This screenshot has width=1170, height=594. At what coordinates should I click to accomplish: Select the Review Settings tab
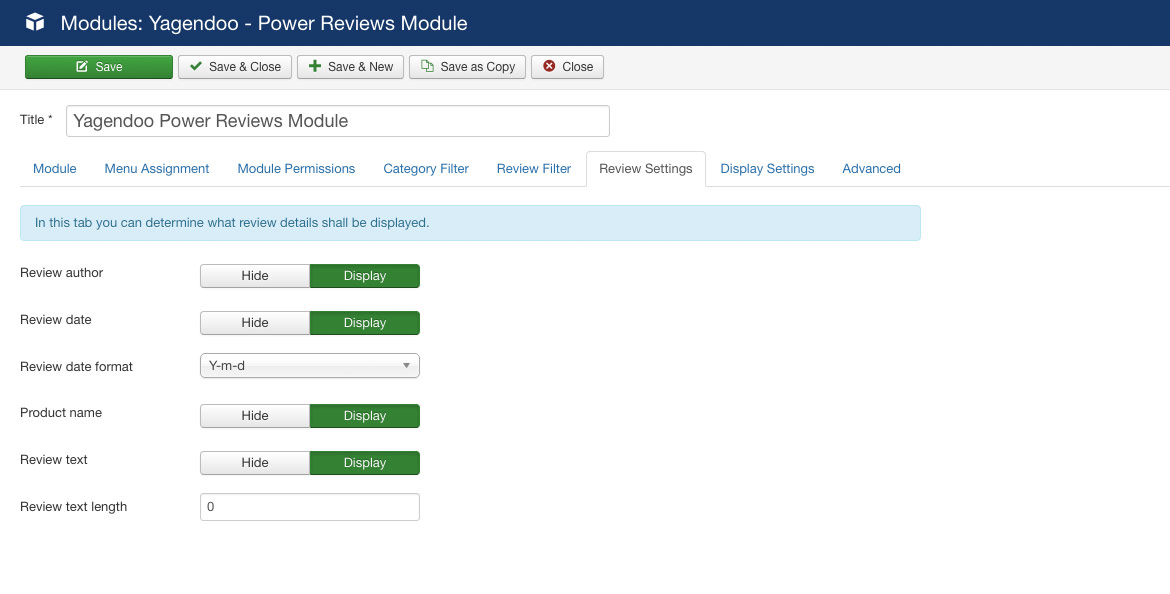point(646,169)
